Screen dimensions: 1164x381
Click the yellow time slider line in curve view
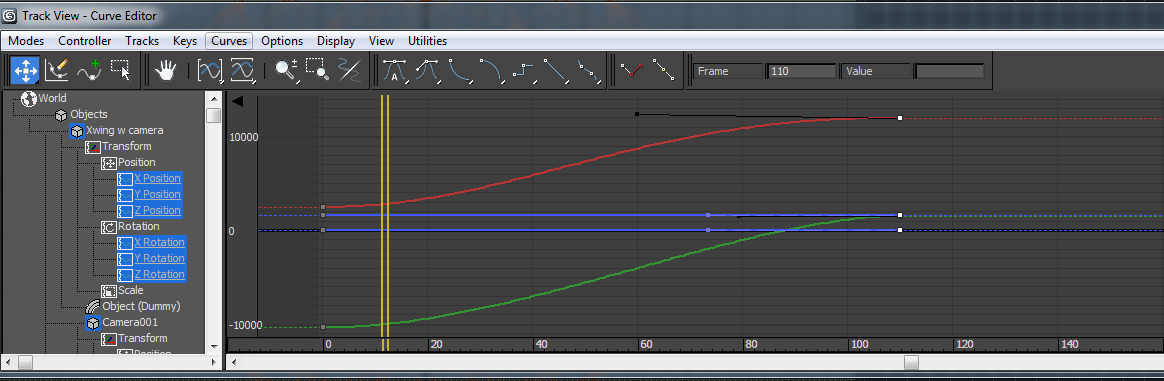pyautogui.click(x=385, y=223)
